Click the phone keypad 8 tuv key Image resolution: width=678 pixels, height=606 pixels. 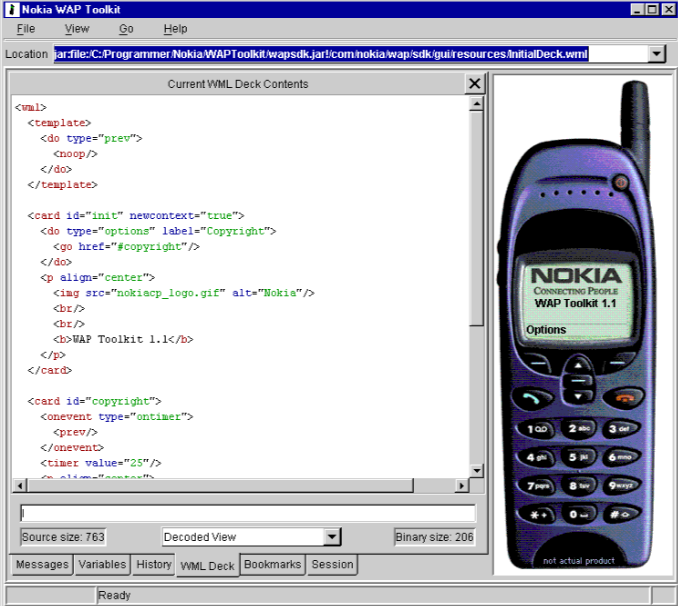[579, 486]
